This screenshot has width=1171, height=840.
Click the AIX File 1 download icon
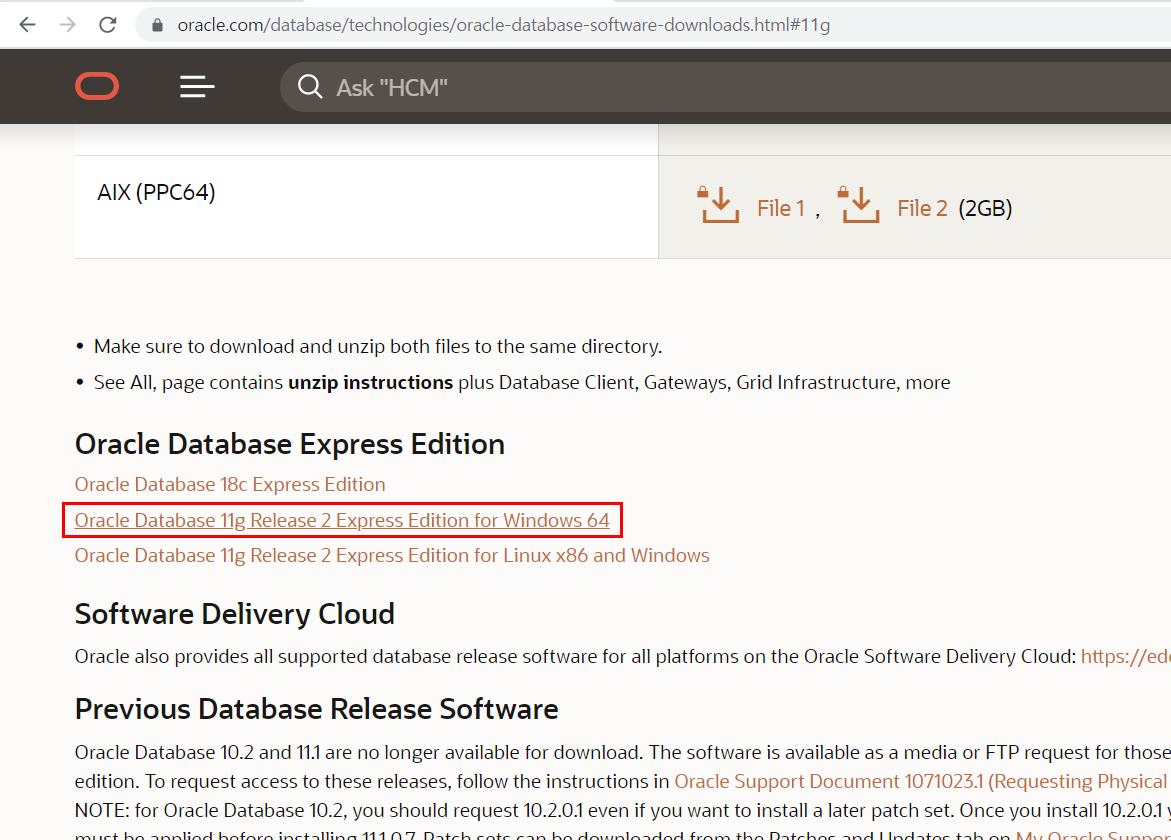click(718, 205)
